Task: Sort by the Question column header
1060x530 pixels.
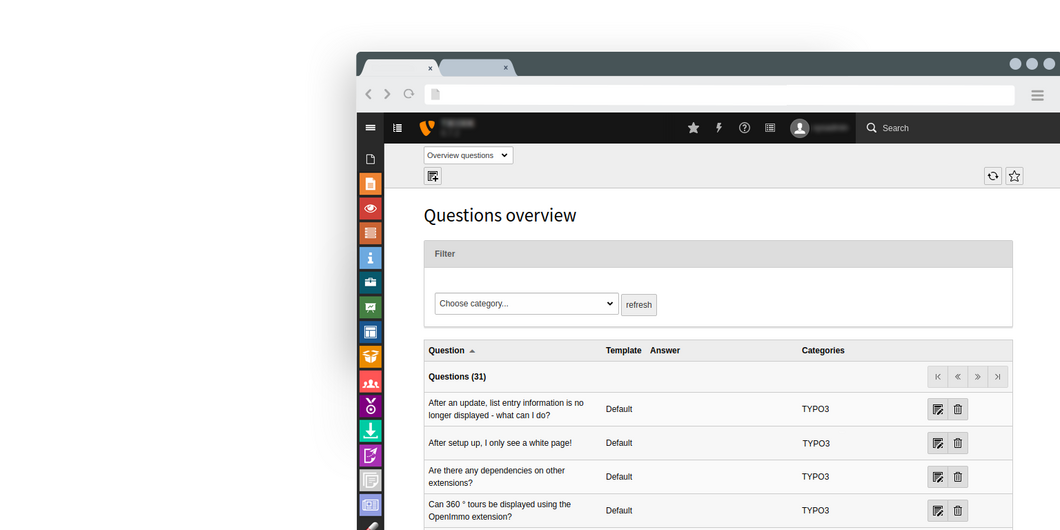Action: 446,350
